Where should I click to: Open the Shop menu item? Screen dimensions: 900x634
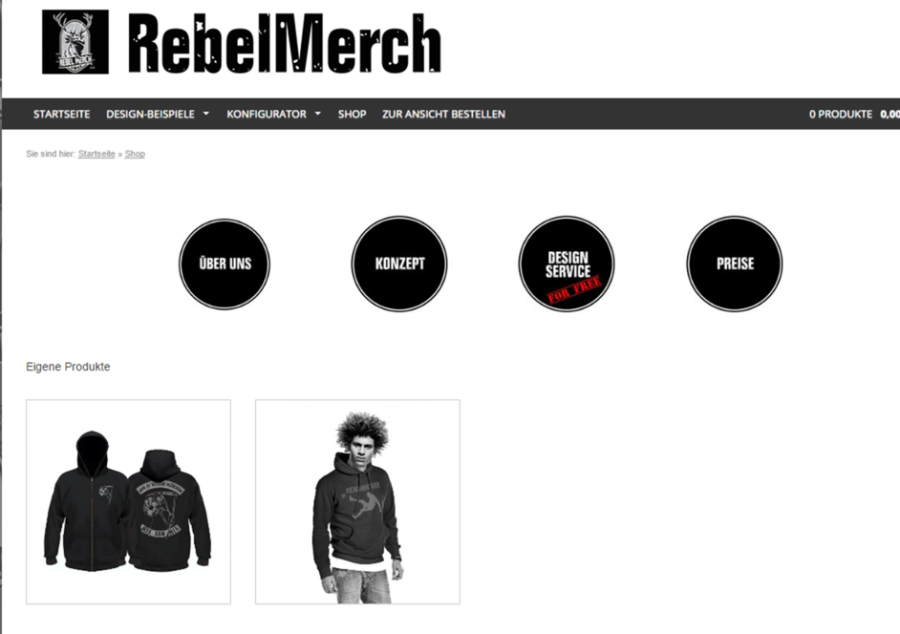pos(352,114)
